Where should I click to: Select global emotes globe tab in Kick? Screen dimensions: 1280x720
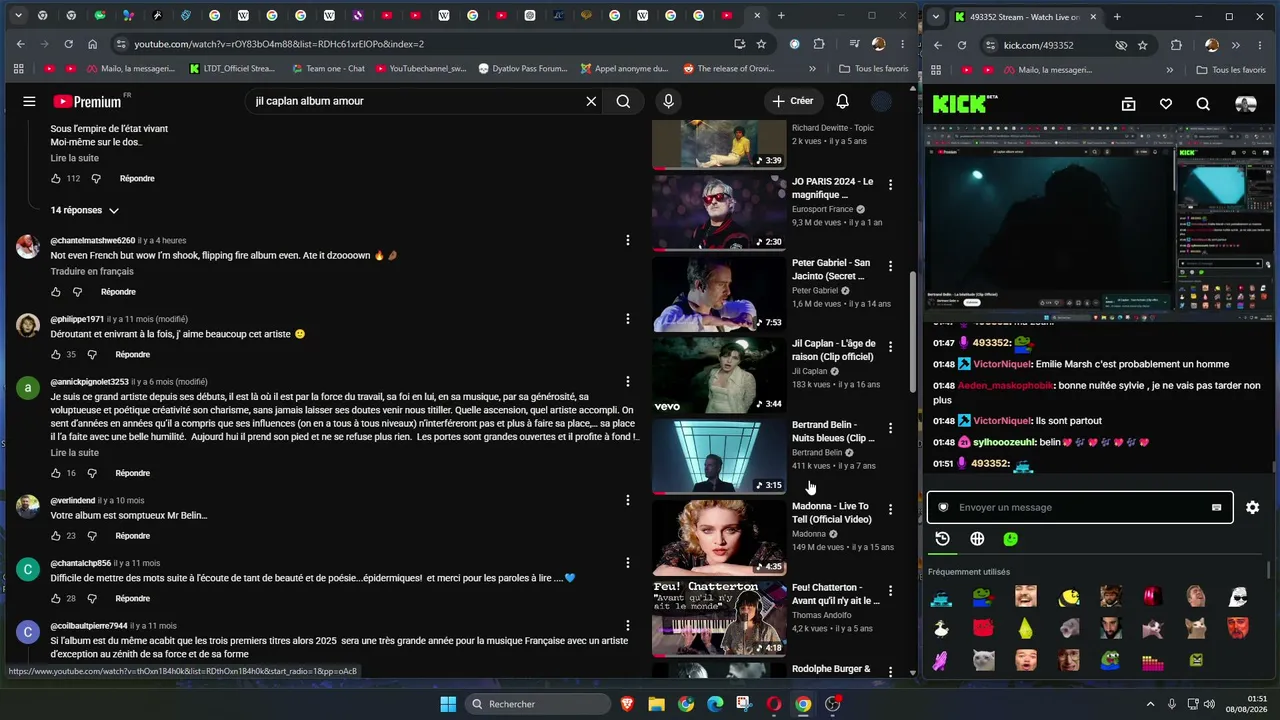tap(977, 539)
